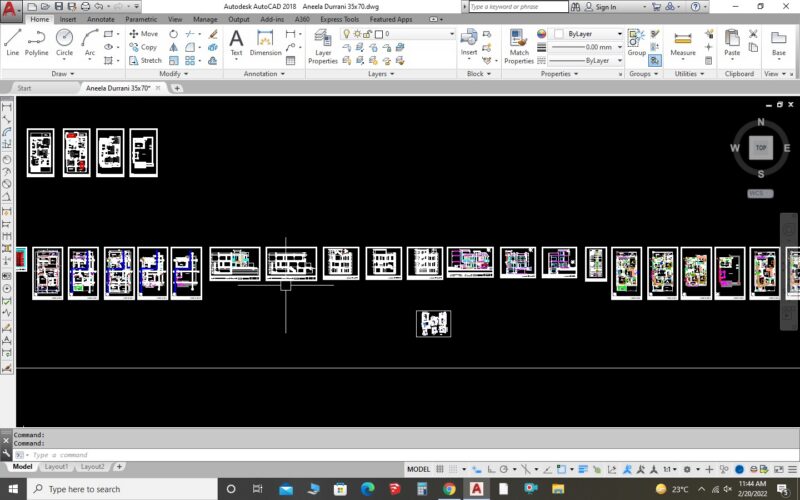This screenshot has width=800, height=500.
Task: Expand the ByLayer color dropdown
Action: (589, 34)
